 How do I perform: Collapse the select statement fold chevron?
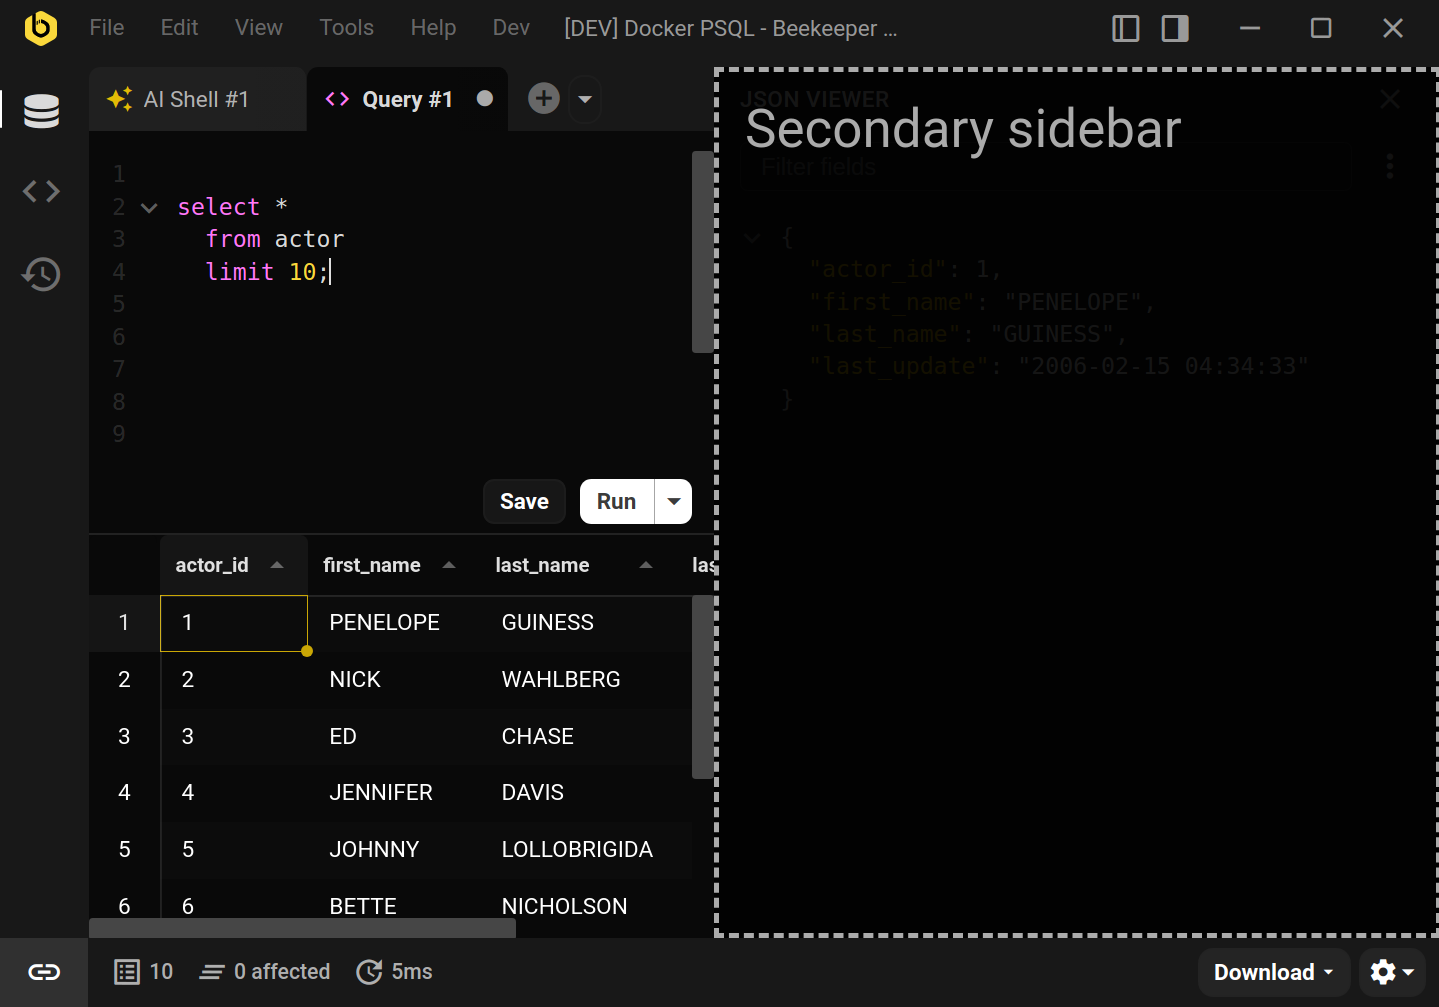click(149, 208)
